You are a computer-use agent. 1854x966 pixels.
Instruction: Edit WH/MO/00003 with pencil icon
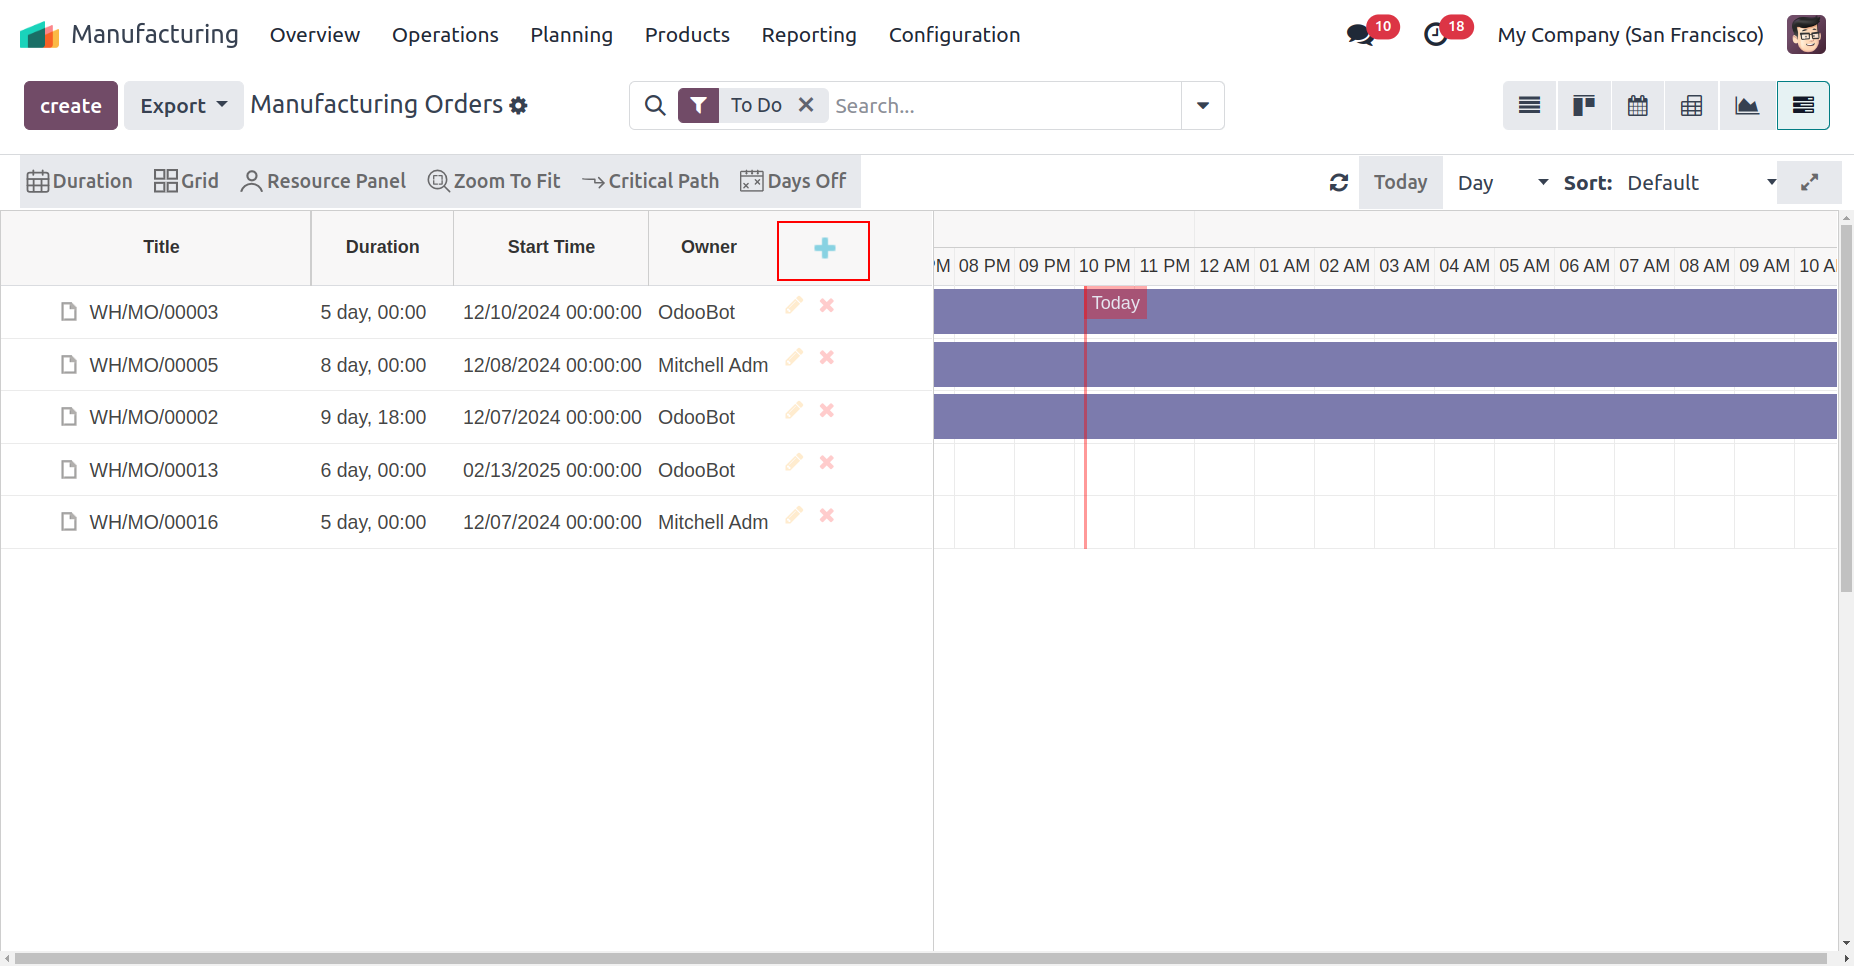(x=794, y=306)
